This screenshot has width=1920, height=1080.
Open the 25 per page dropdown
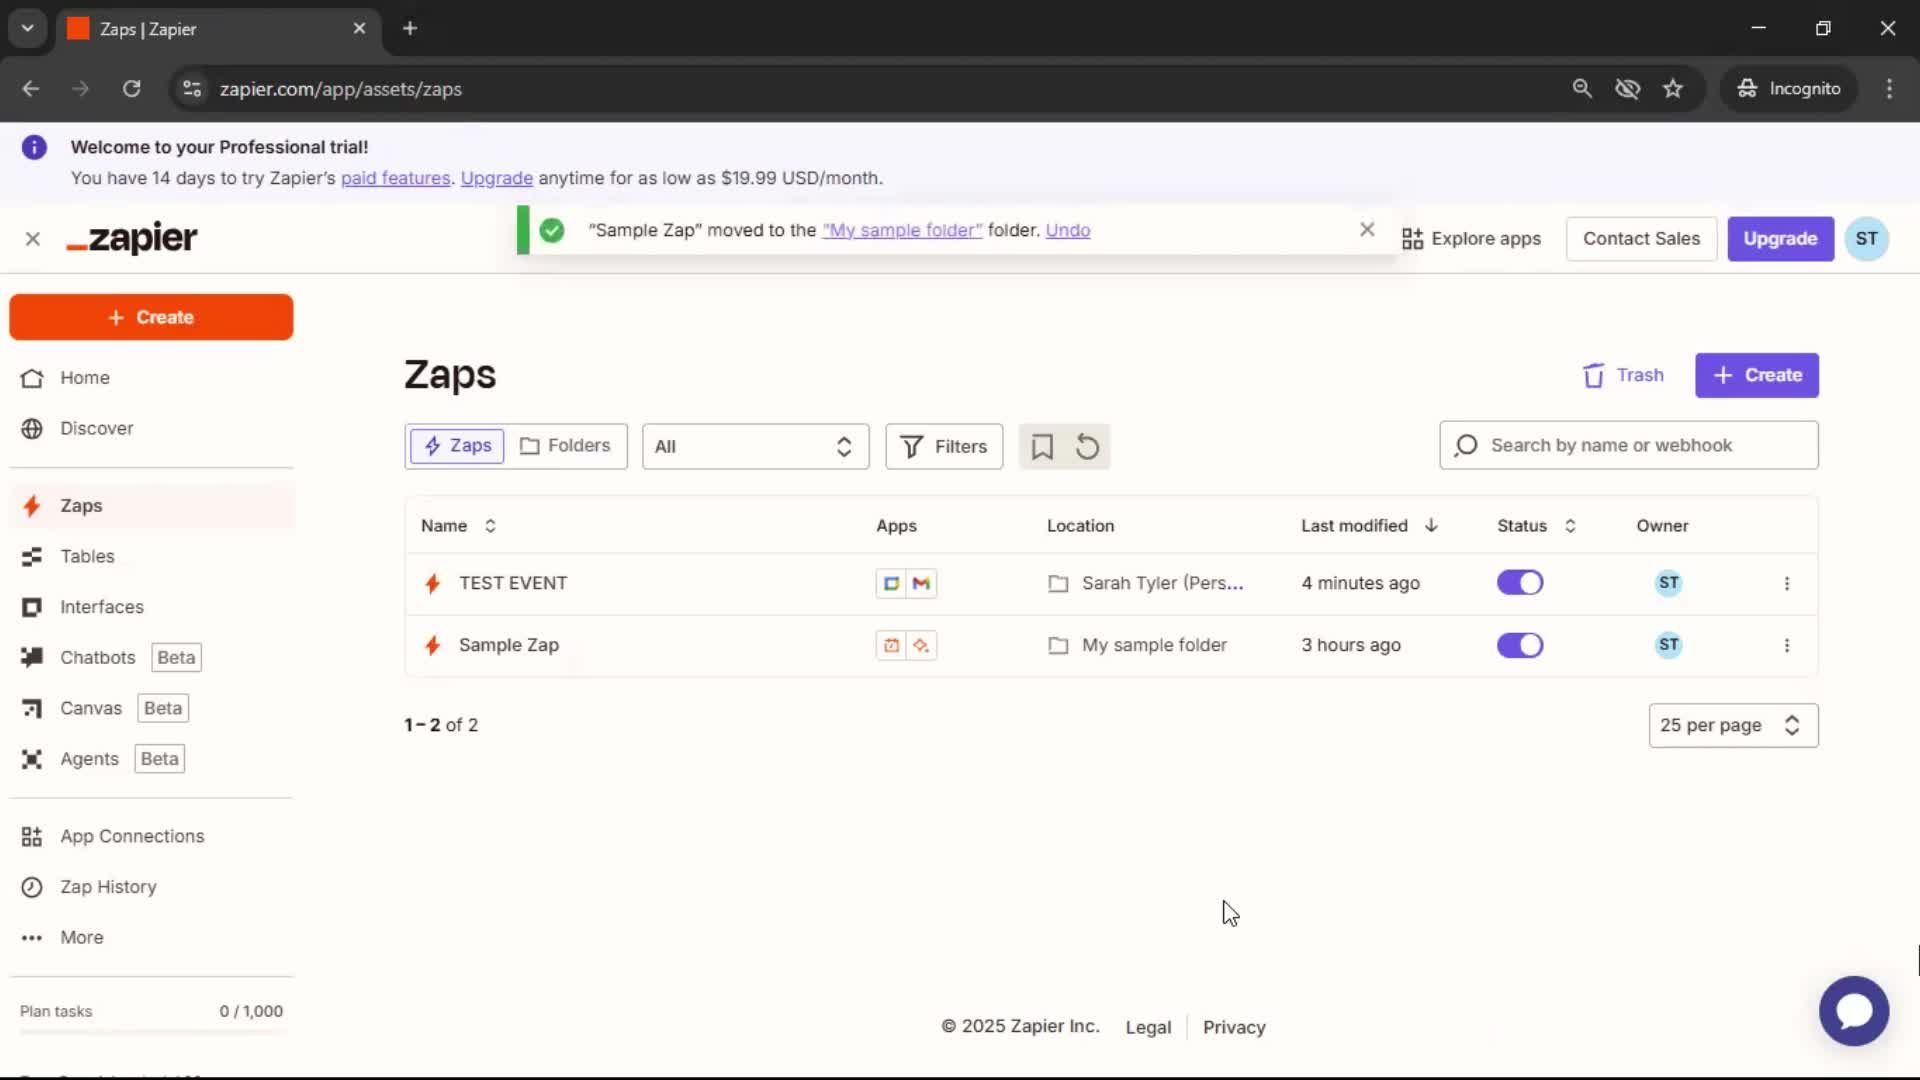point(1733,725)
